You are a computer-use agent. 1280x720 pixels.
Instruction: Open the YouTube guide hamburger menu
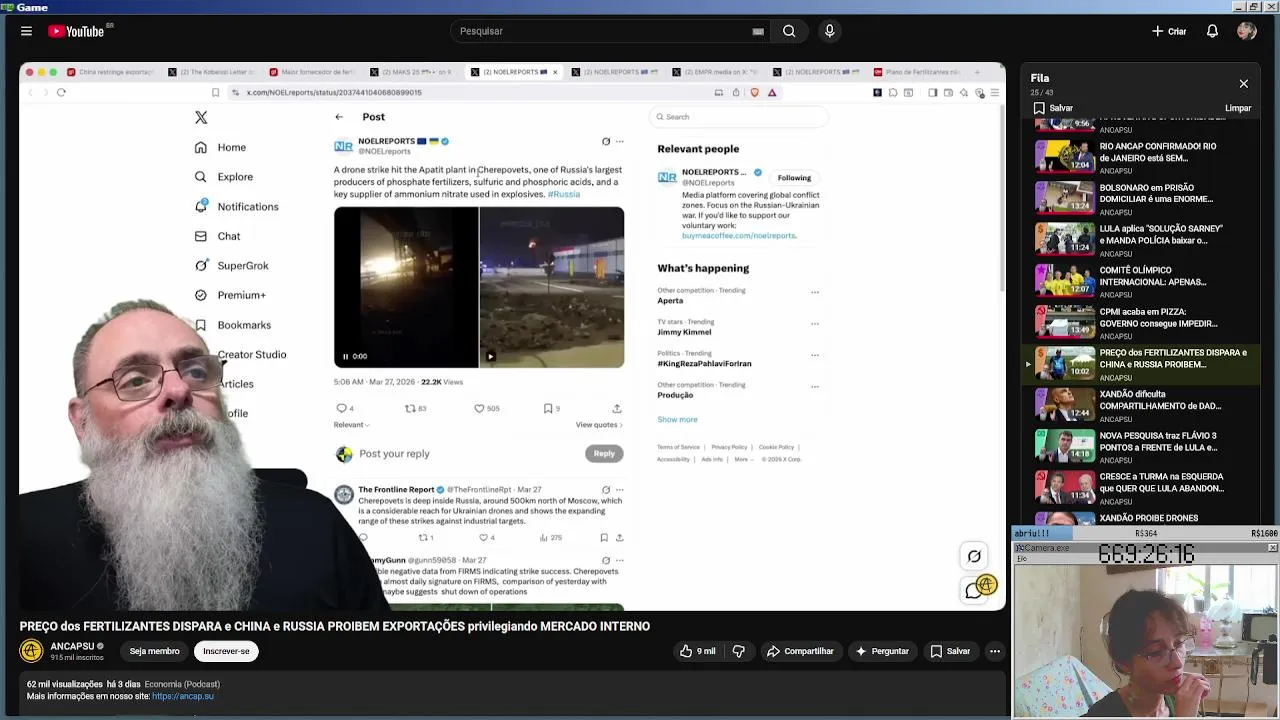26,31
